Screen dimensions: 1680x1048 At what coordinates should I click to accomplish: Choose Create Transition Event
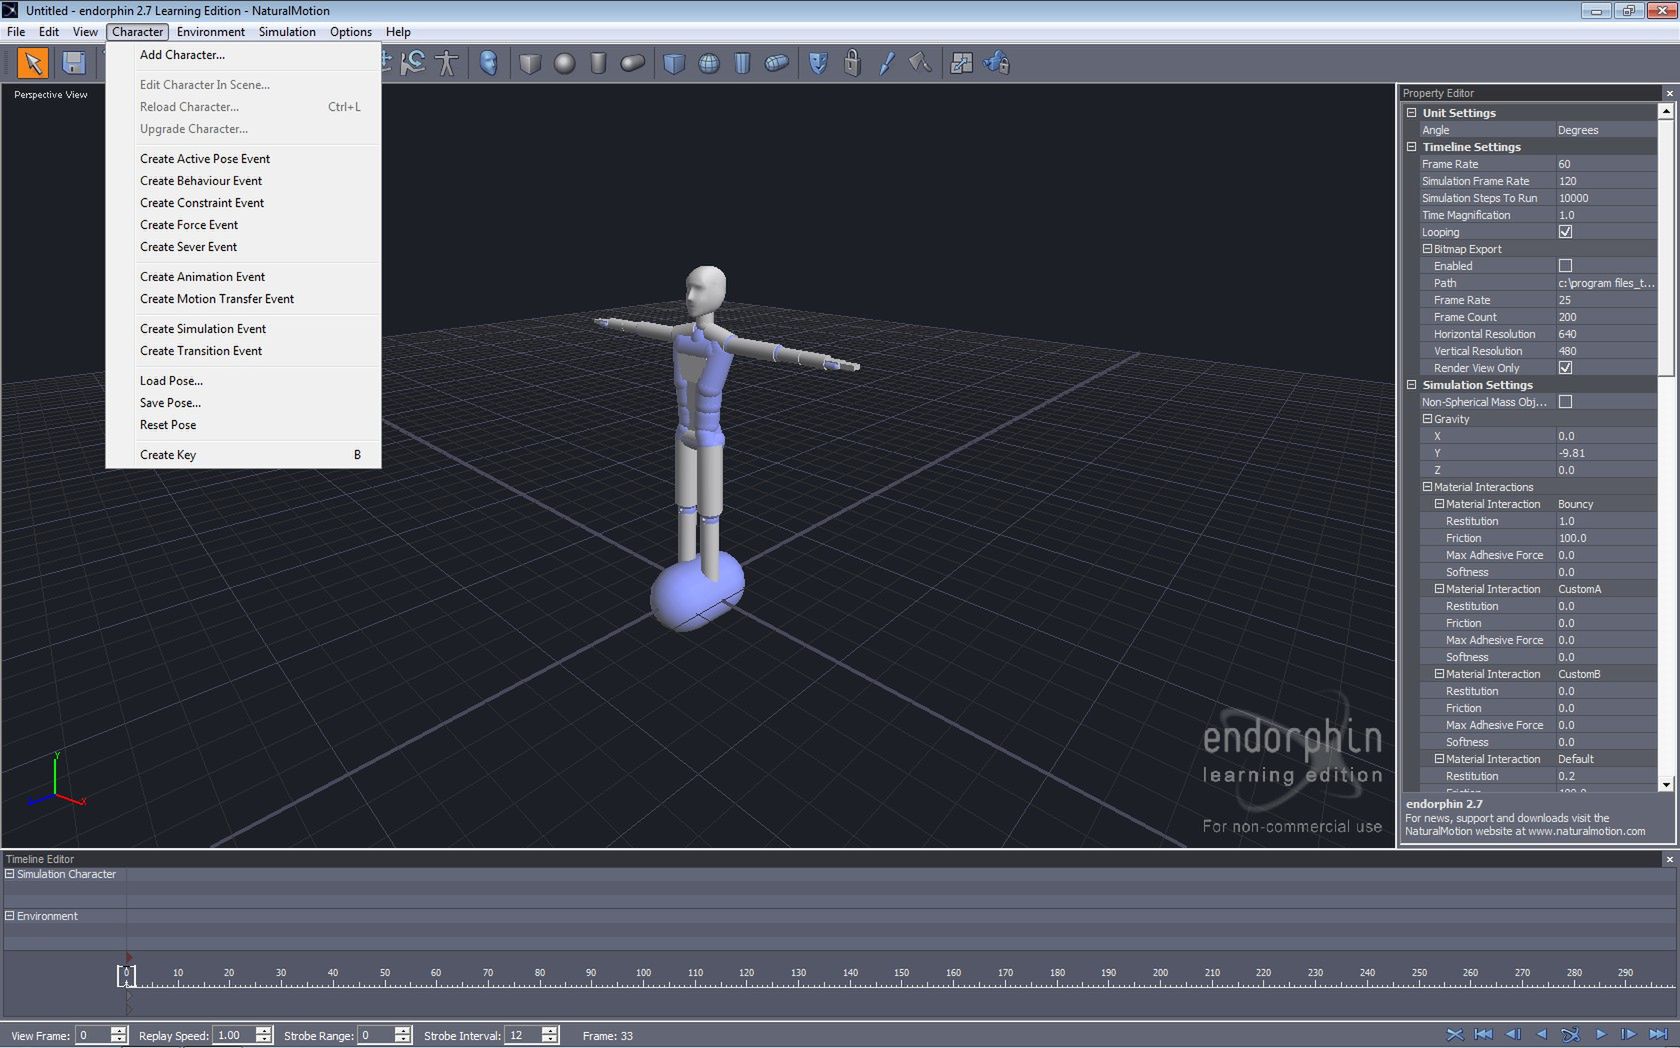(243, 351)
